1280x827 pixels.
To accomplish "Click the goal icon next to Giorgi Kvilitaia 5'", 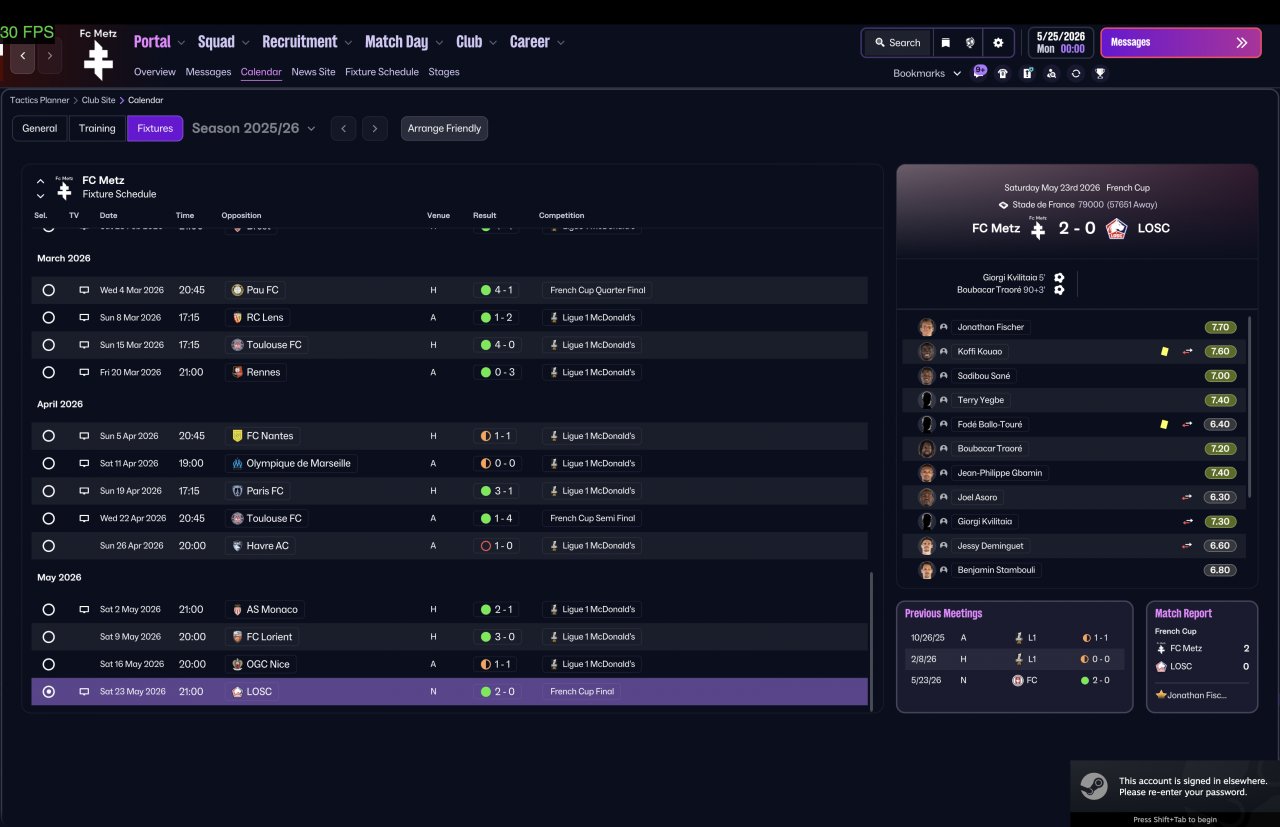I will pos(1059,278).
